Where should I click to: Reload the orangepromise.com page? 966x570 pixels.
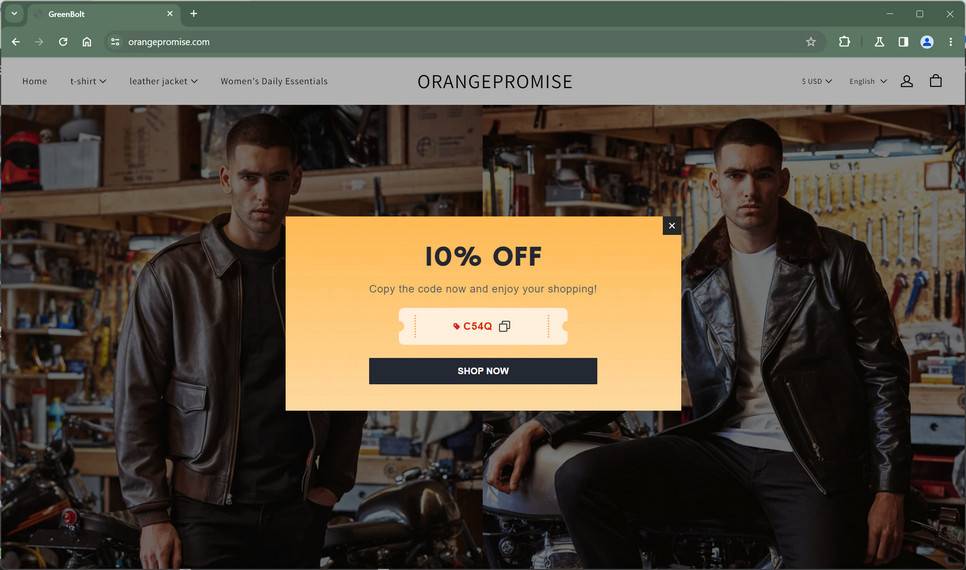pos(63,42)
